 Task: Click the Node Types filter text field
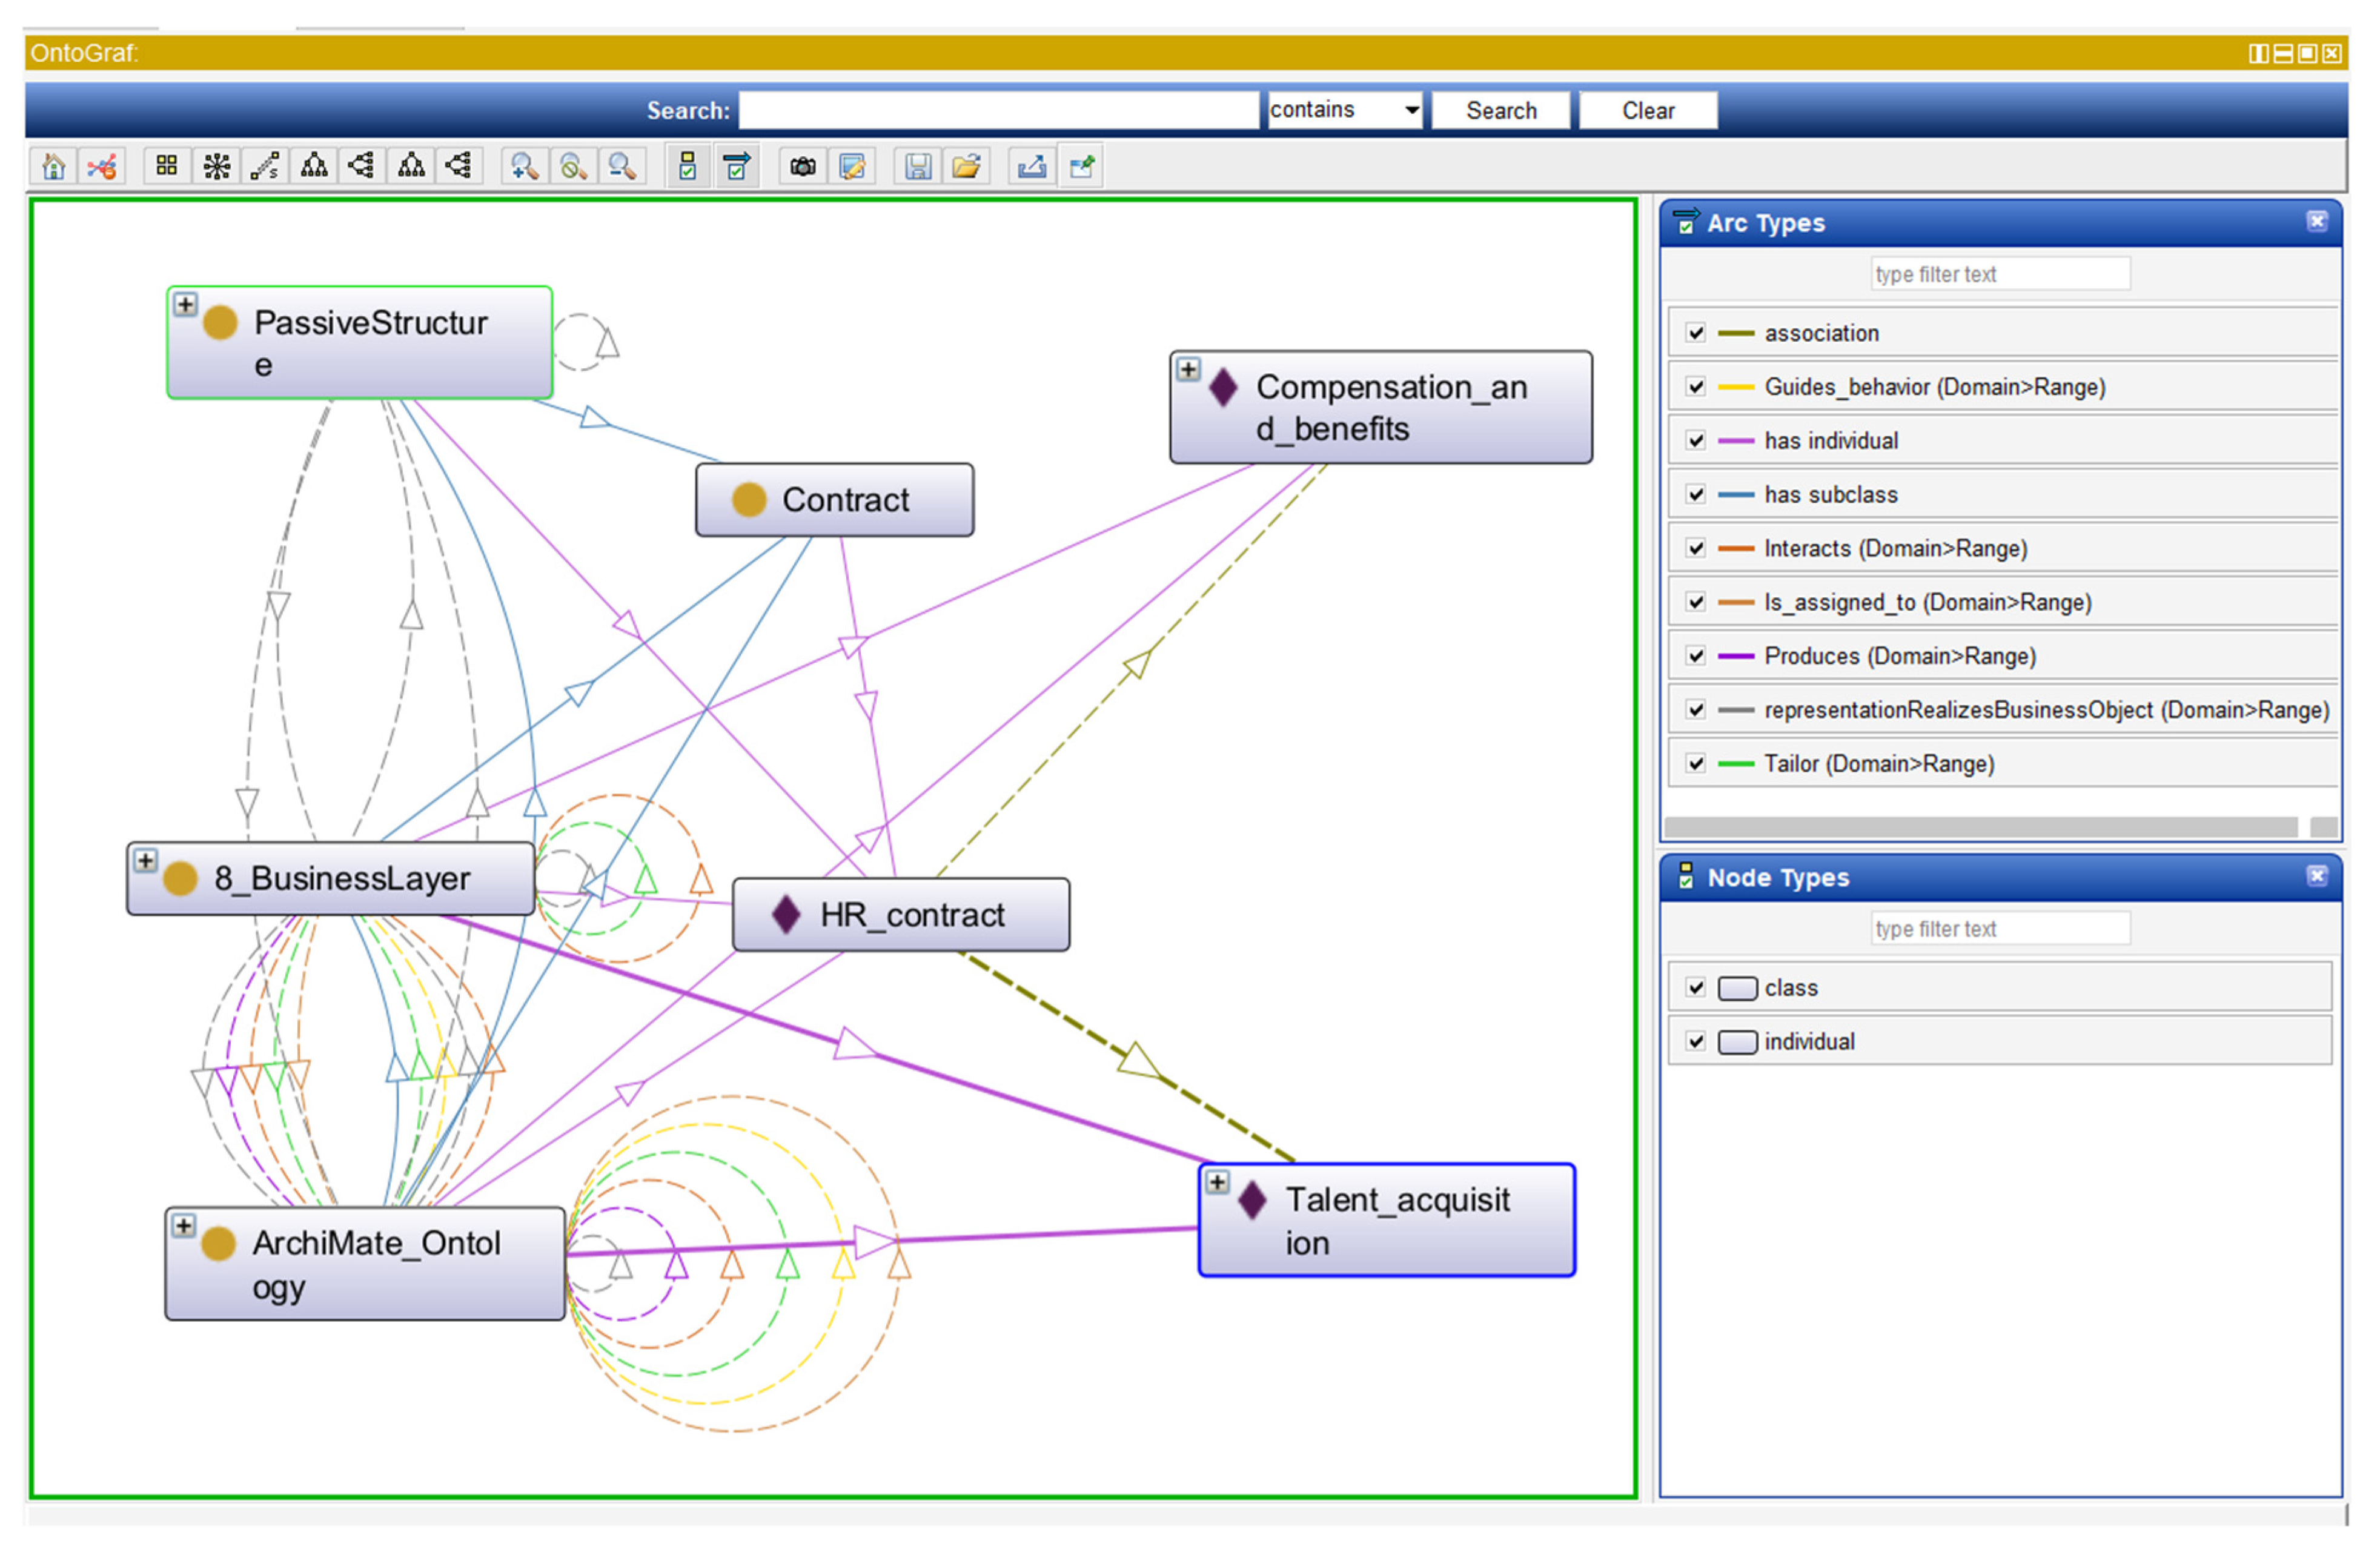click(x=2000, y=929)
